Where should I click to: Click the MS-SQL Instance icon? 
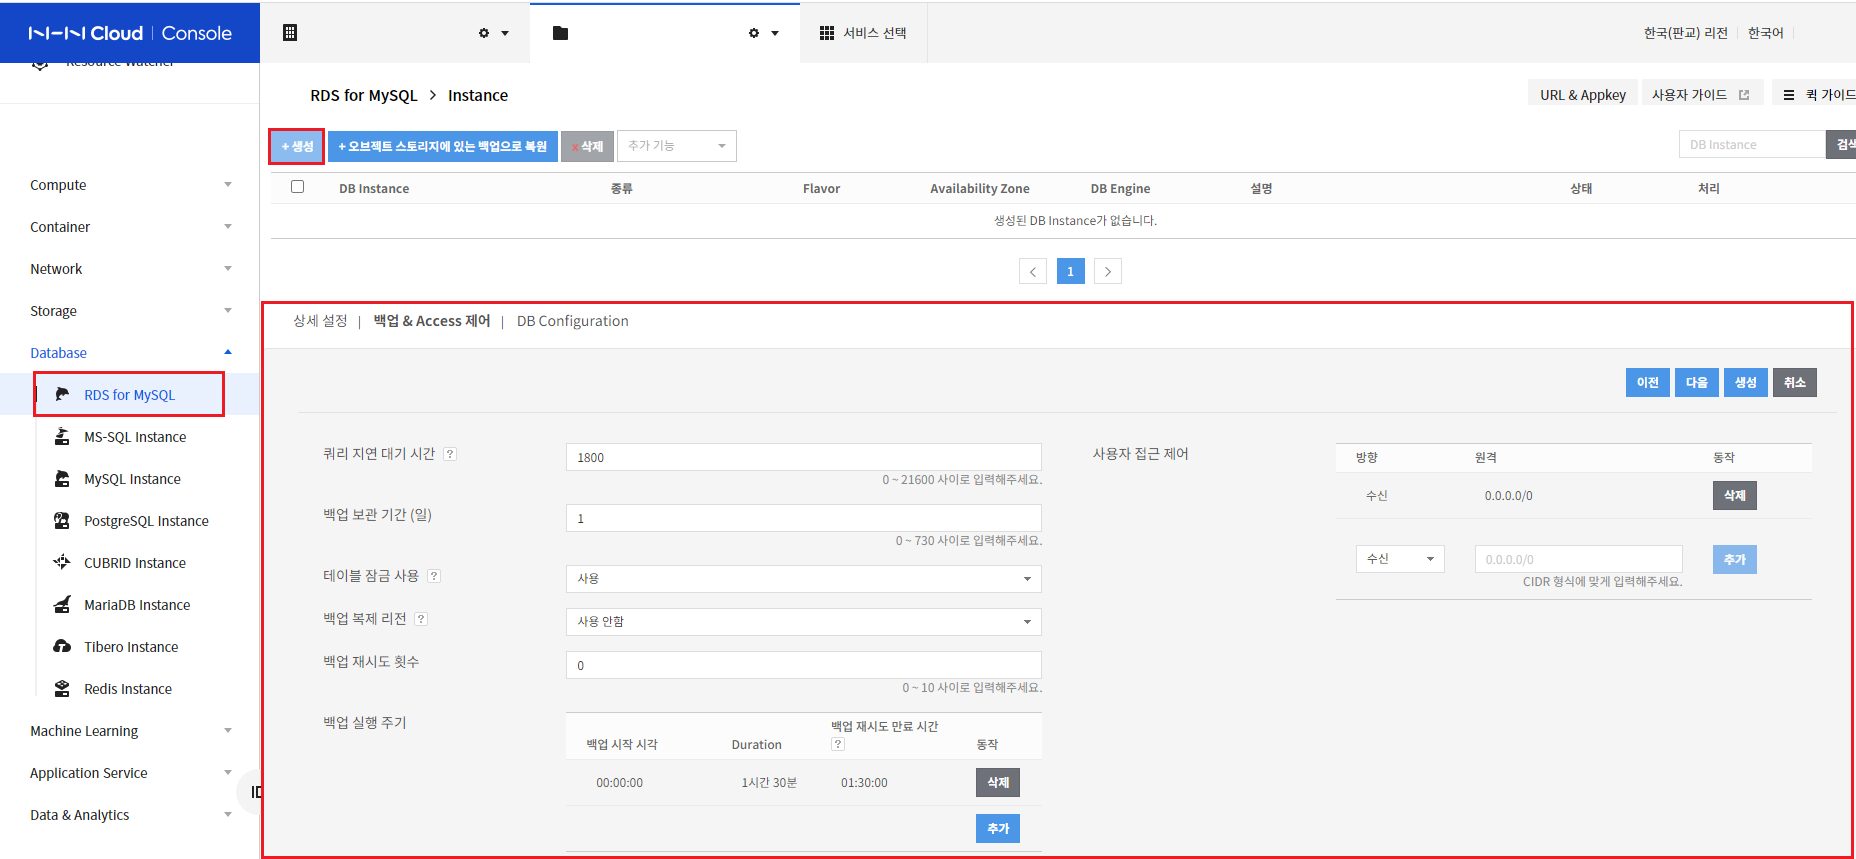[x=62, y=437]
